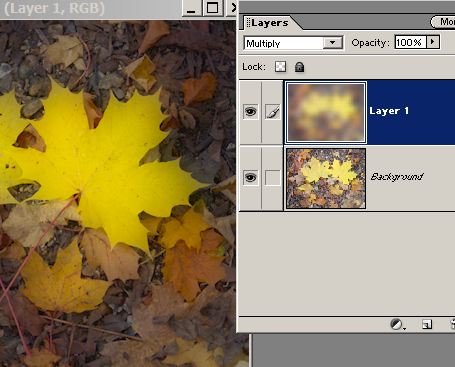The width and height of the screenshot is (455, 367).
Task: Select the blurred Layer 1 thumbnail
Action: tap(326, 112)
